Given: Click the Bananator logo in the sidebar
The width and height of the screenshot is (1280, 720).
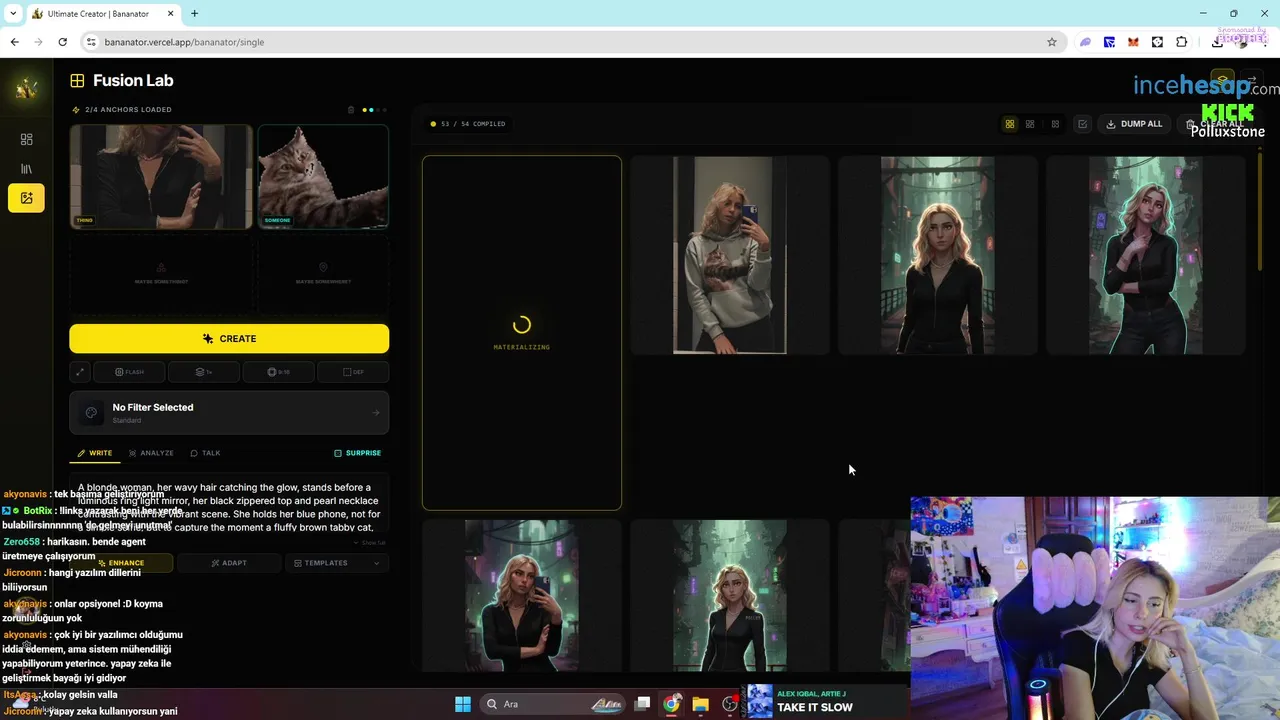Looking at the screenshot, I should click(x=26, y=89).
